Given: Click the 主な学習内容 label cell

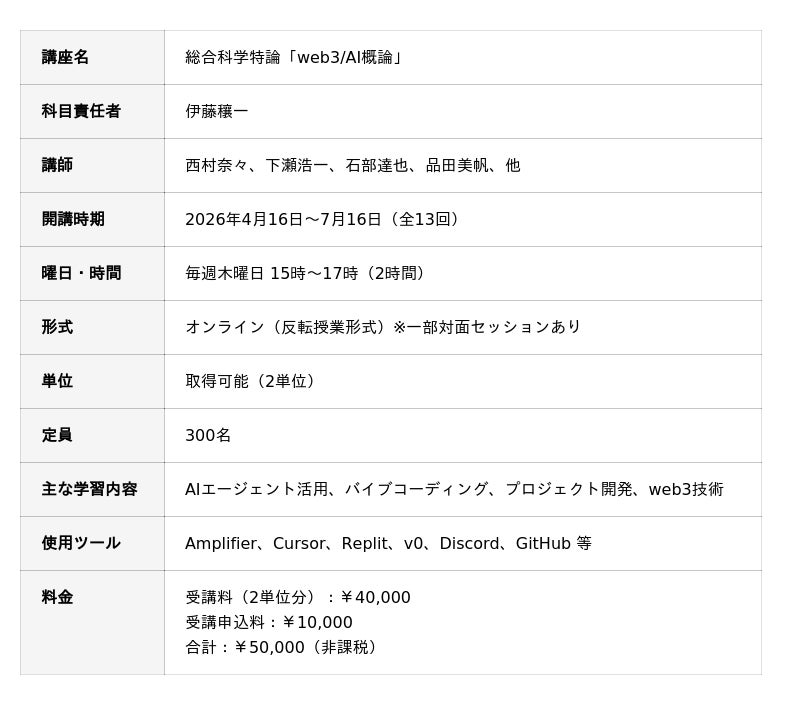Looking at the screenshot, I should pos(92,489).
